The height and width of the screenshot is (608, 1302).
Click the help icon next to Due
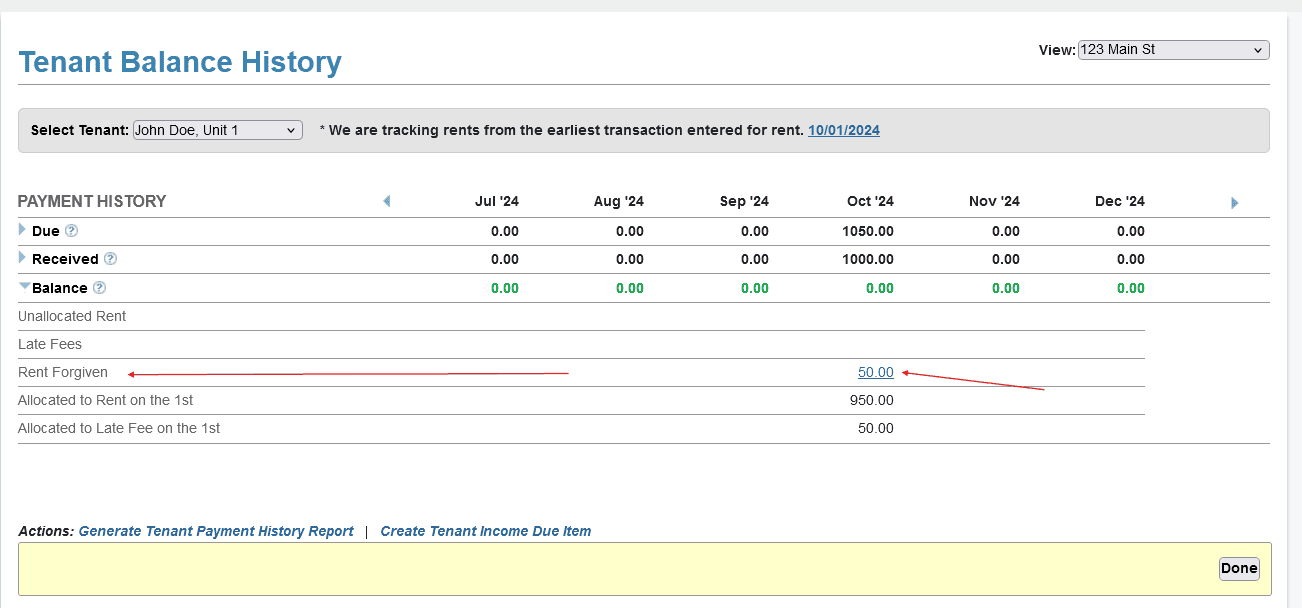71,231
